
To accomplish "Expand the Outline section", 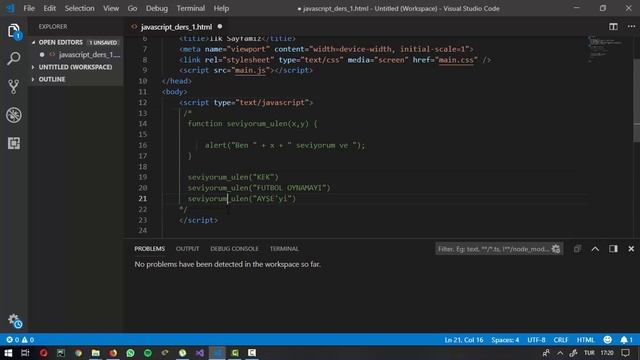I will point(52,79).
